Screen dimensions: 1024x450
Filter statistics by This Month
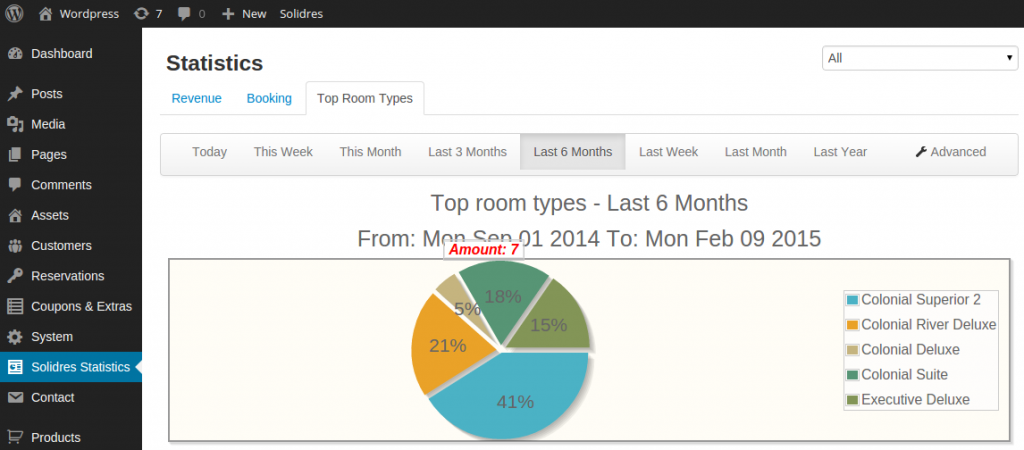370,152
